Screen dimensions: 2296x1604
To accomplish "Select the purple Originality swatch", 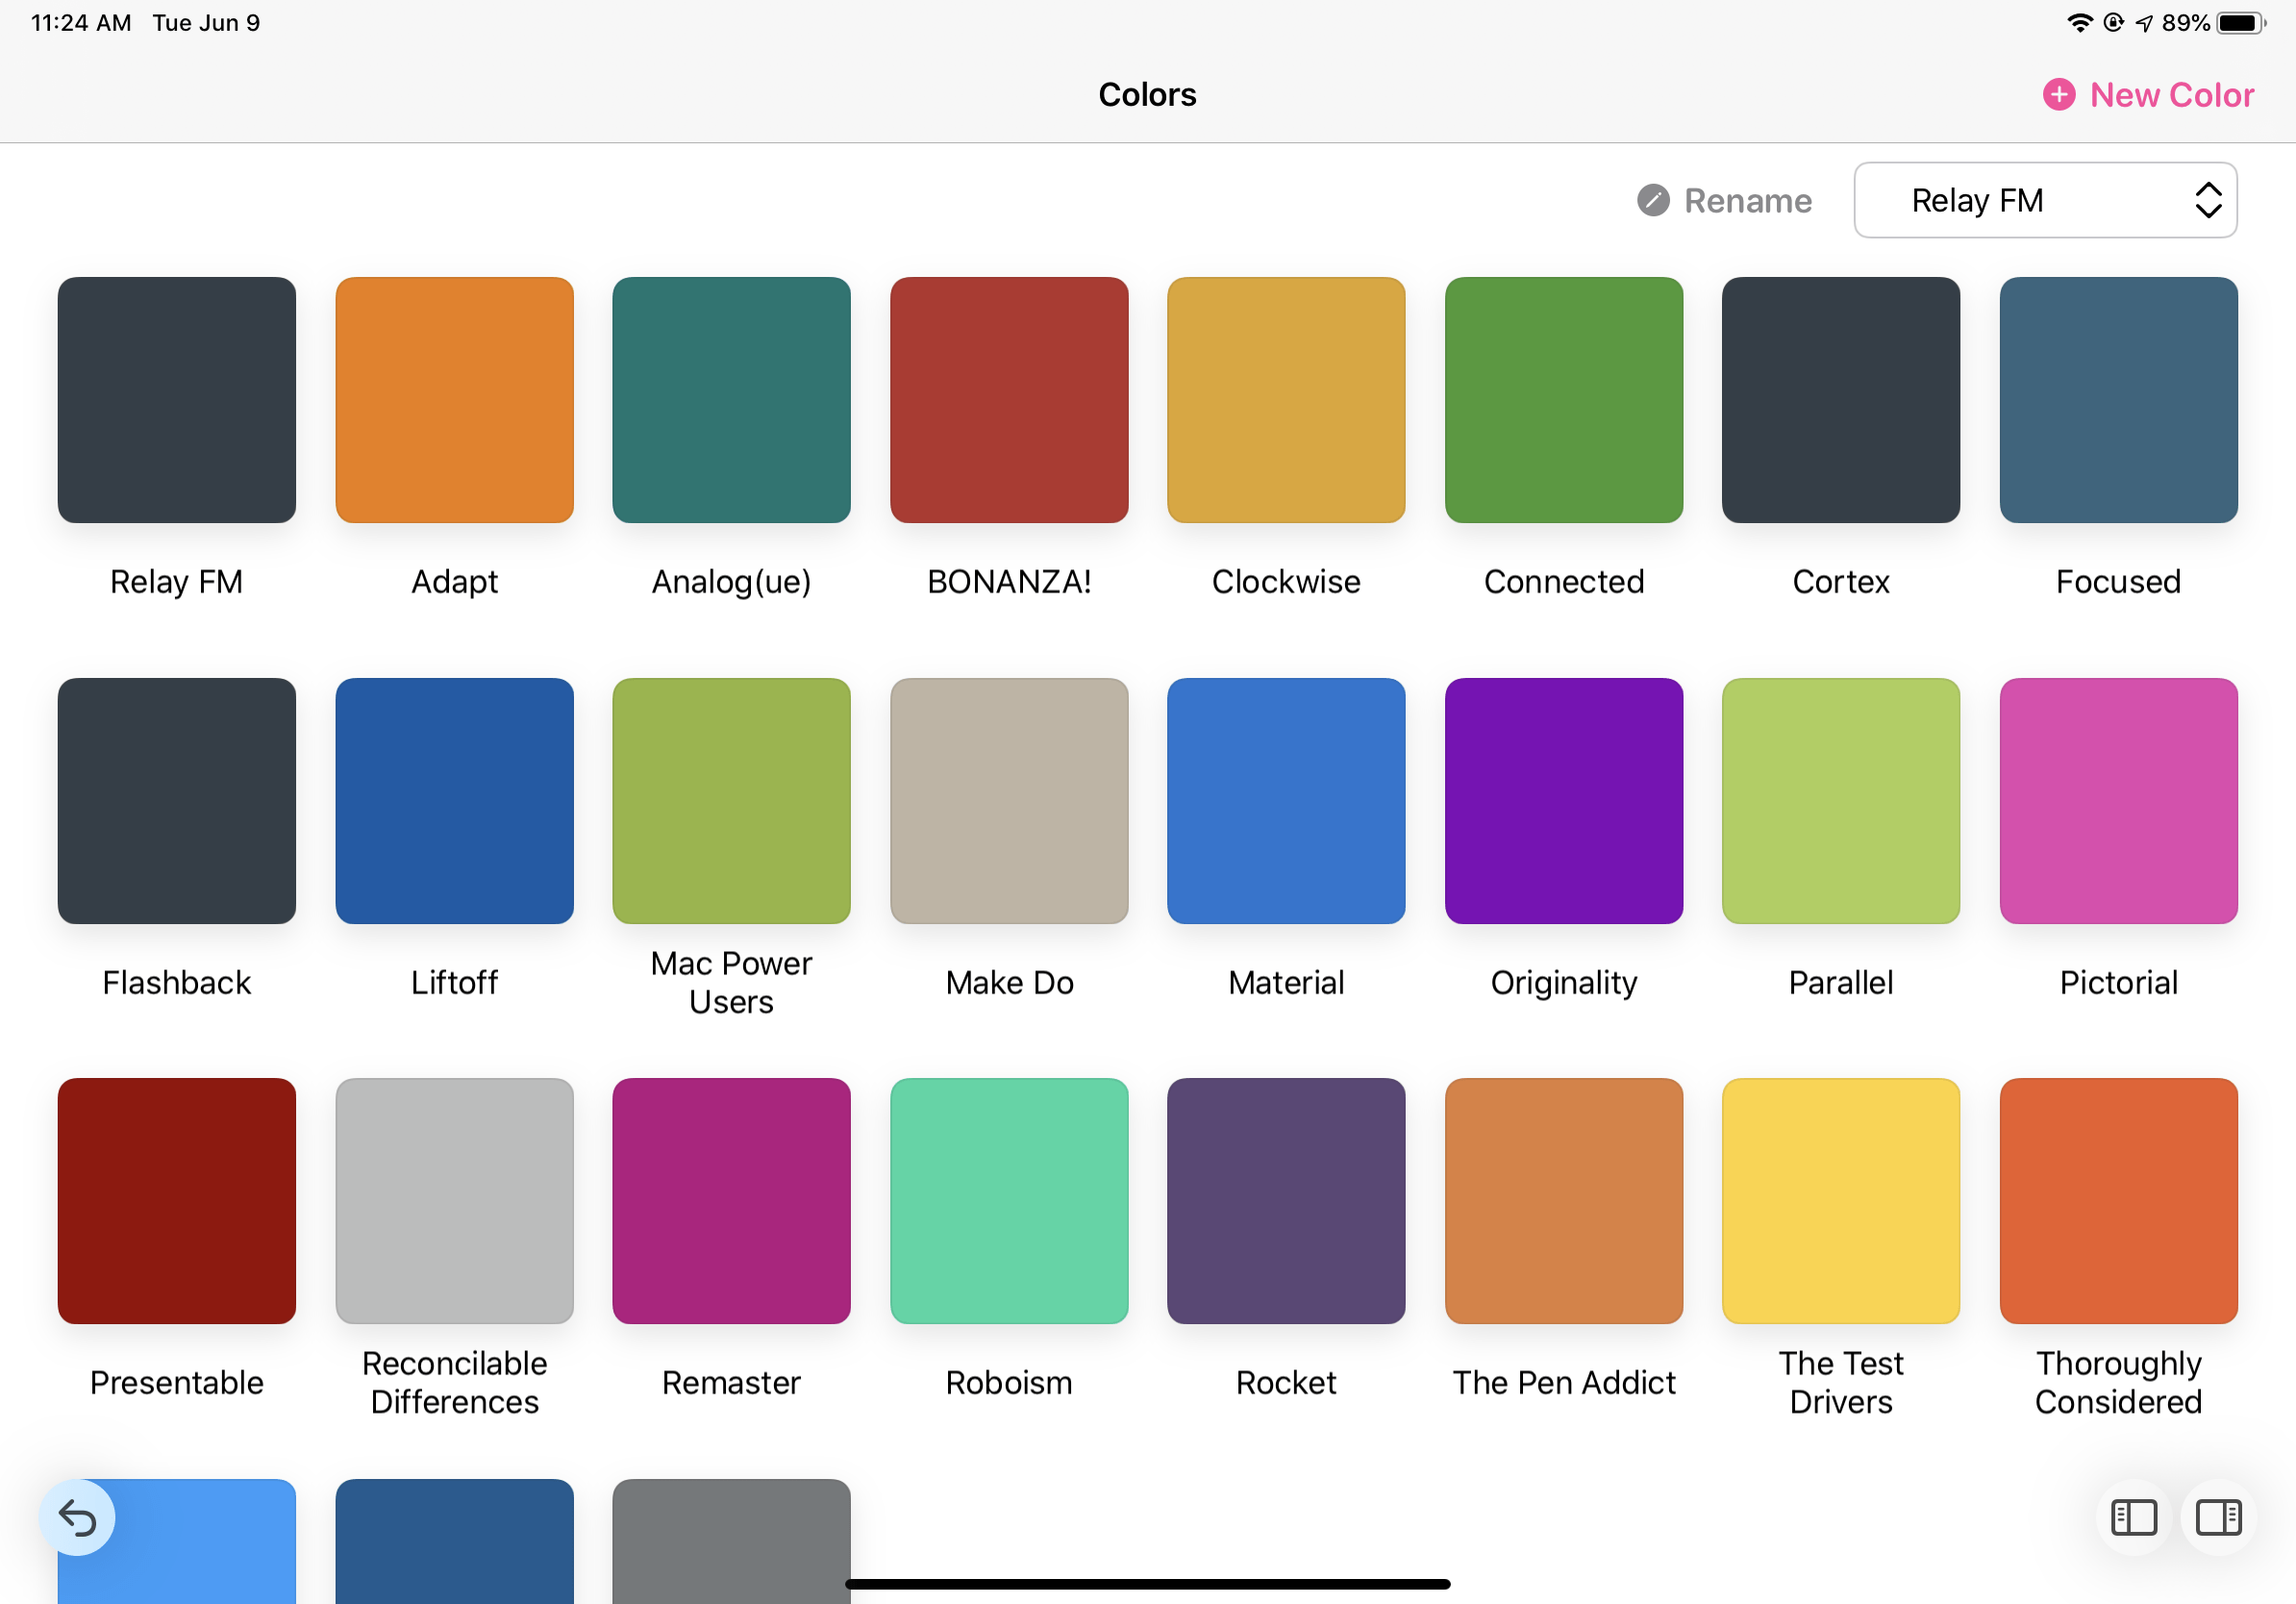I will click(x=1563, y=801).
